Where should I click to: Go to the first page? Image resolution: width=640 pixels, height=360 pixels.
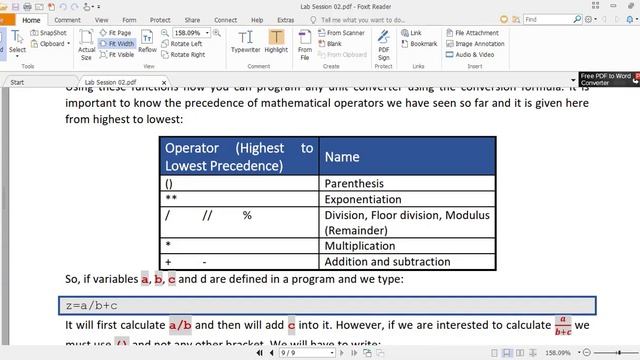pos(260,353)
